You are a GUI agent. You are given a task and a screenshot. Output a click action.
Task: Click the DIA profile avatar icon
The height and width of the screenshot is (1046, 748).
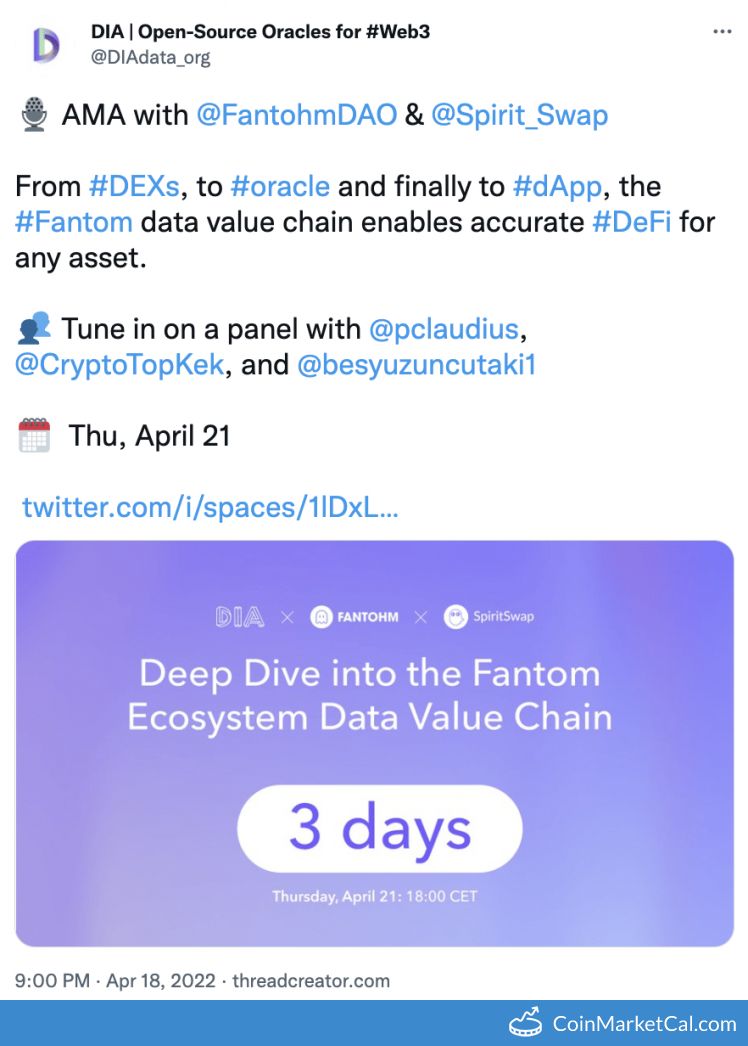pos(46,45)
